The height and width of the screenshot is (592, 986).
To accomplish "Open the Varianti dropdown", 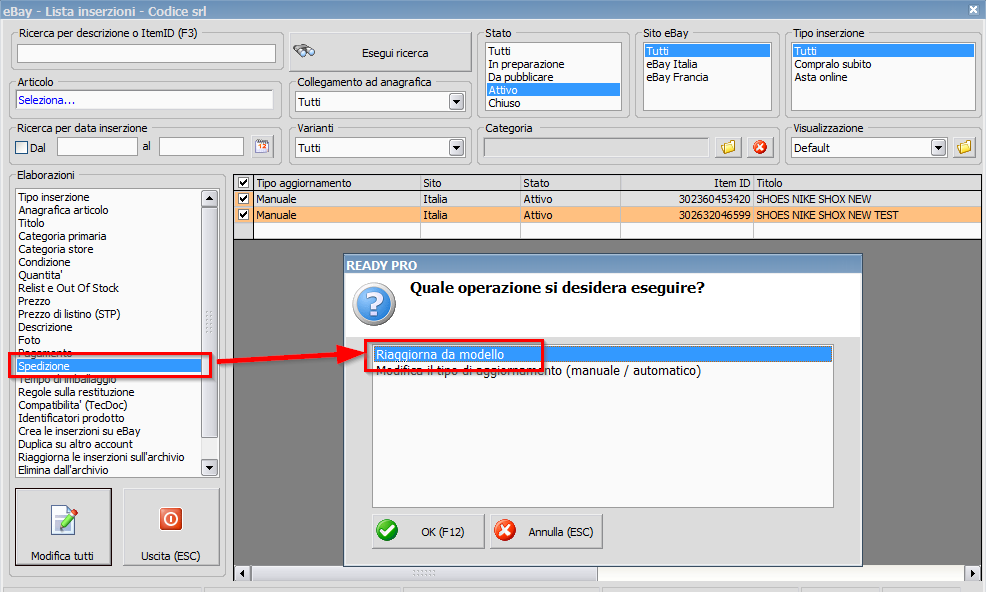I will click(x=457, y=148).
